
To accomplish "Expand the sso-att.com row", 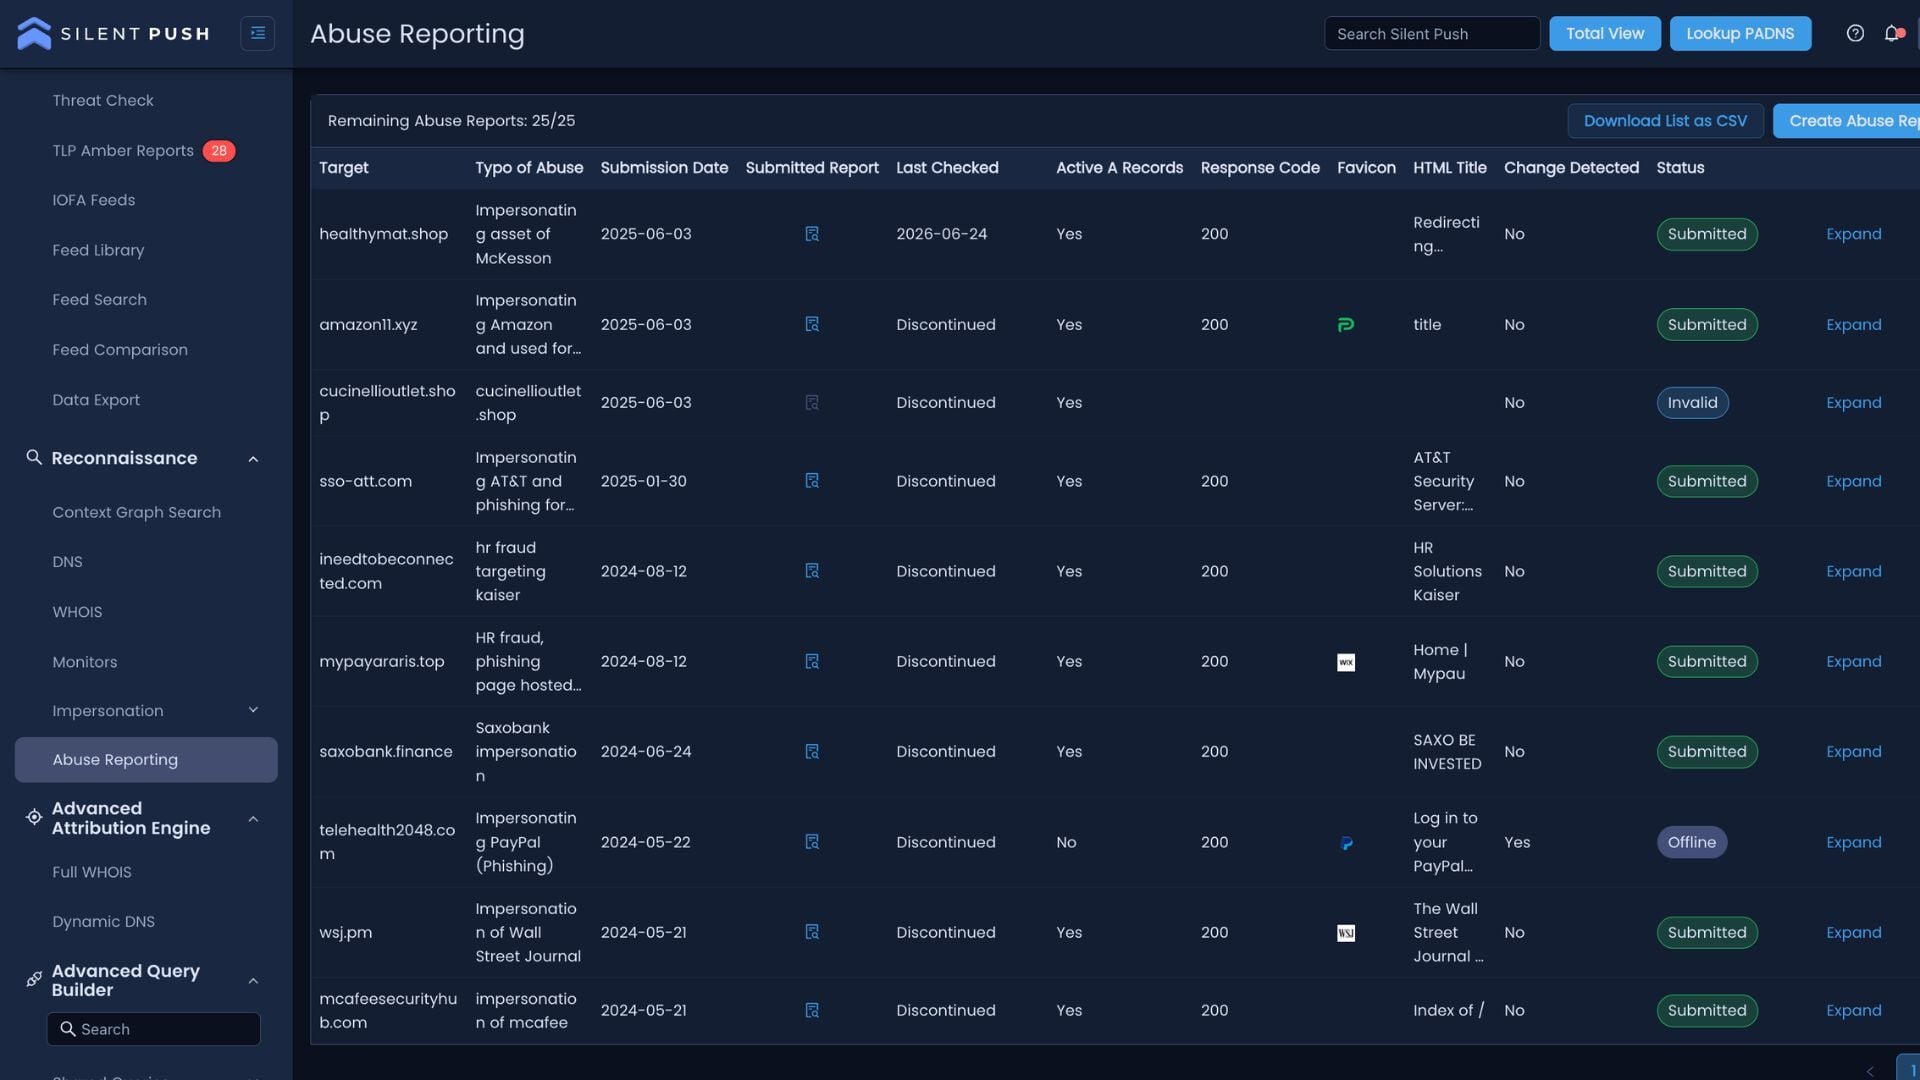I will pos(1853,481).
